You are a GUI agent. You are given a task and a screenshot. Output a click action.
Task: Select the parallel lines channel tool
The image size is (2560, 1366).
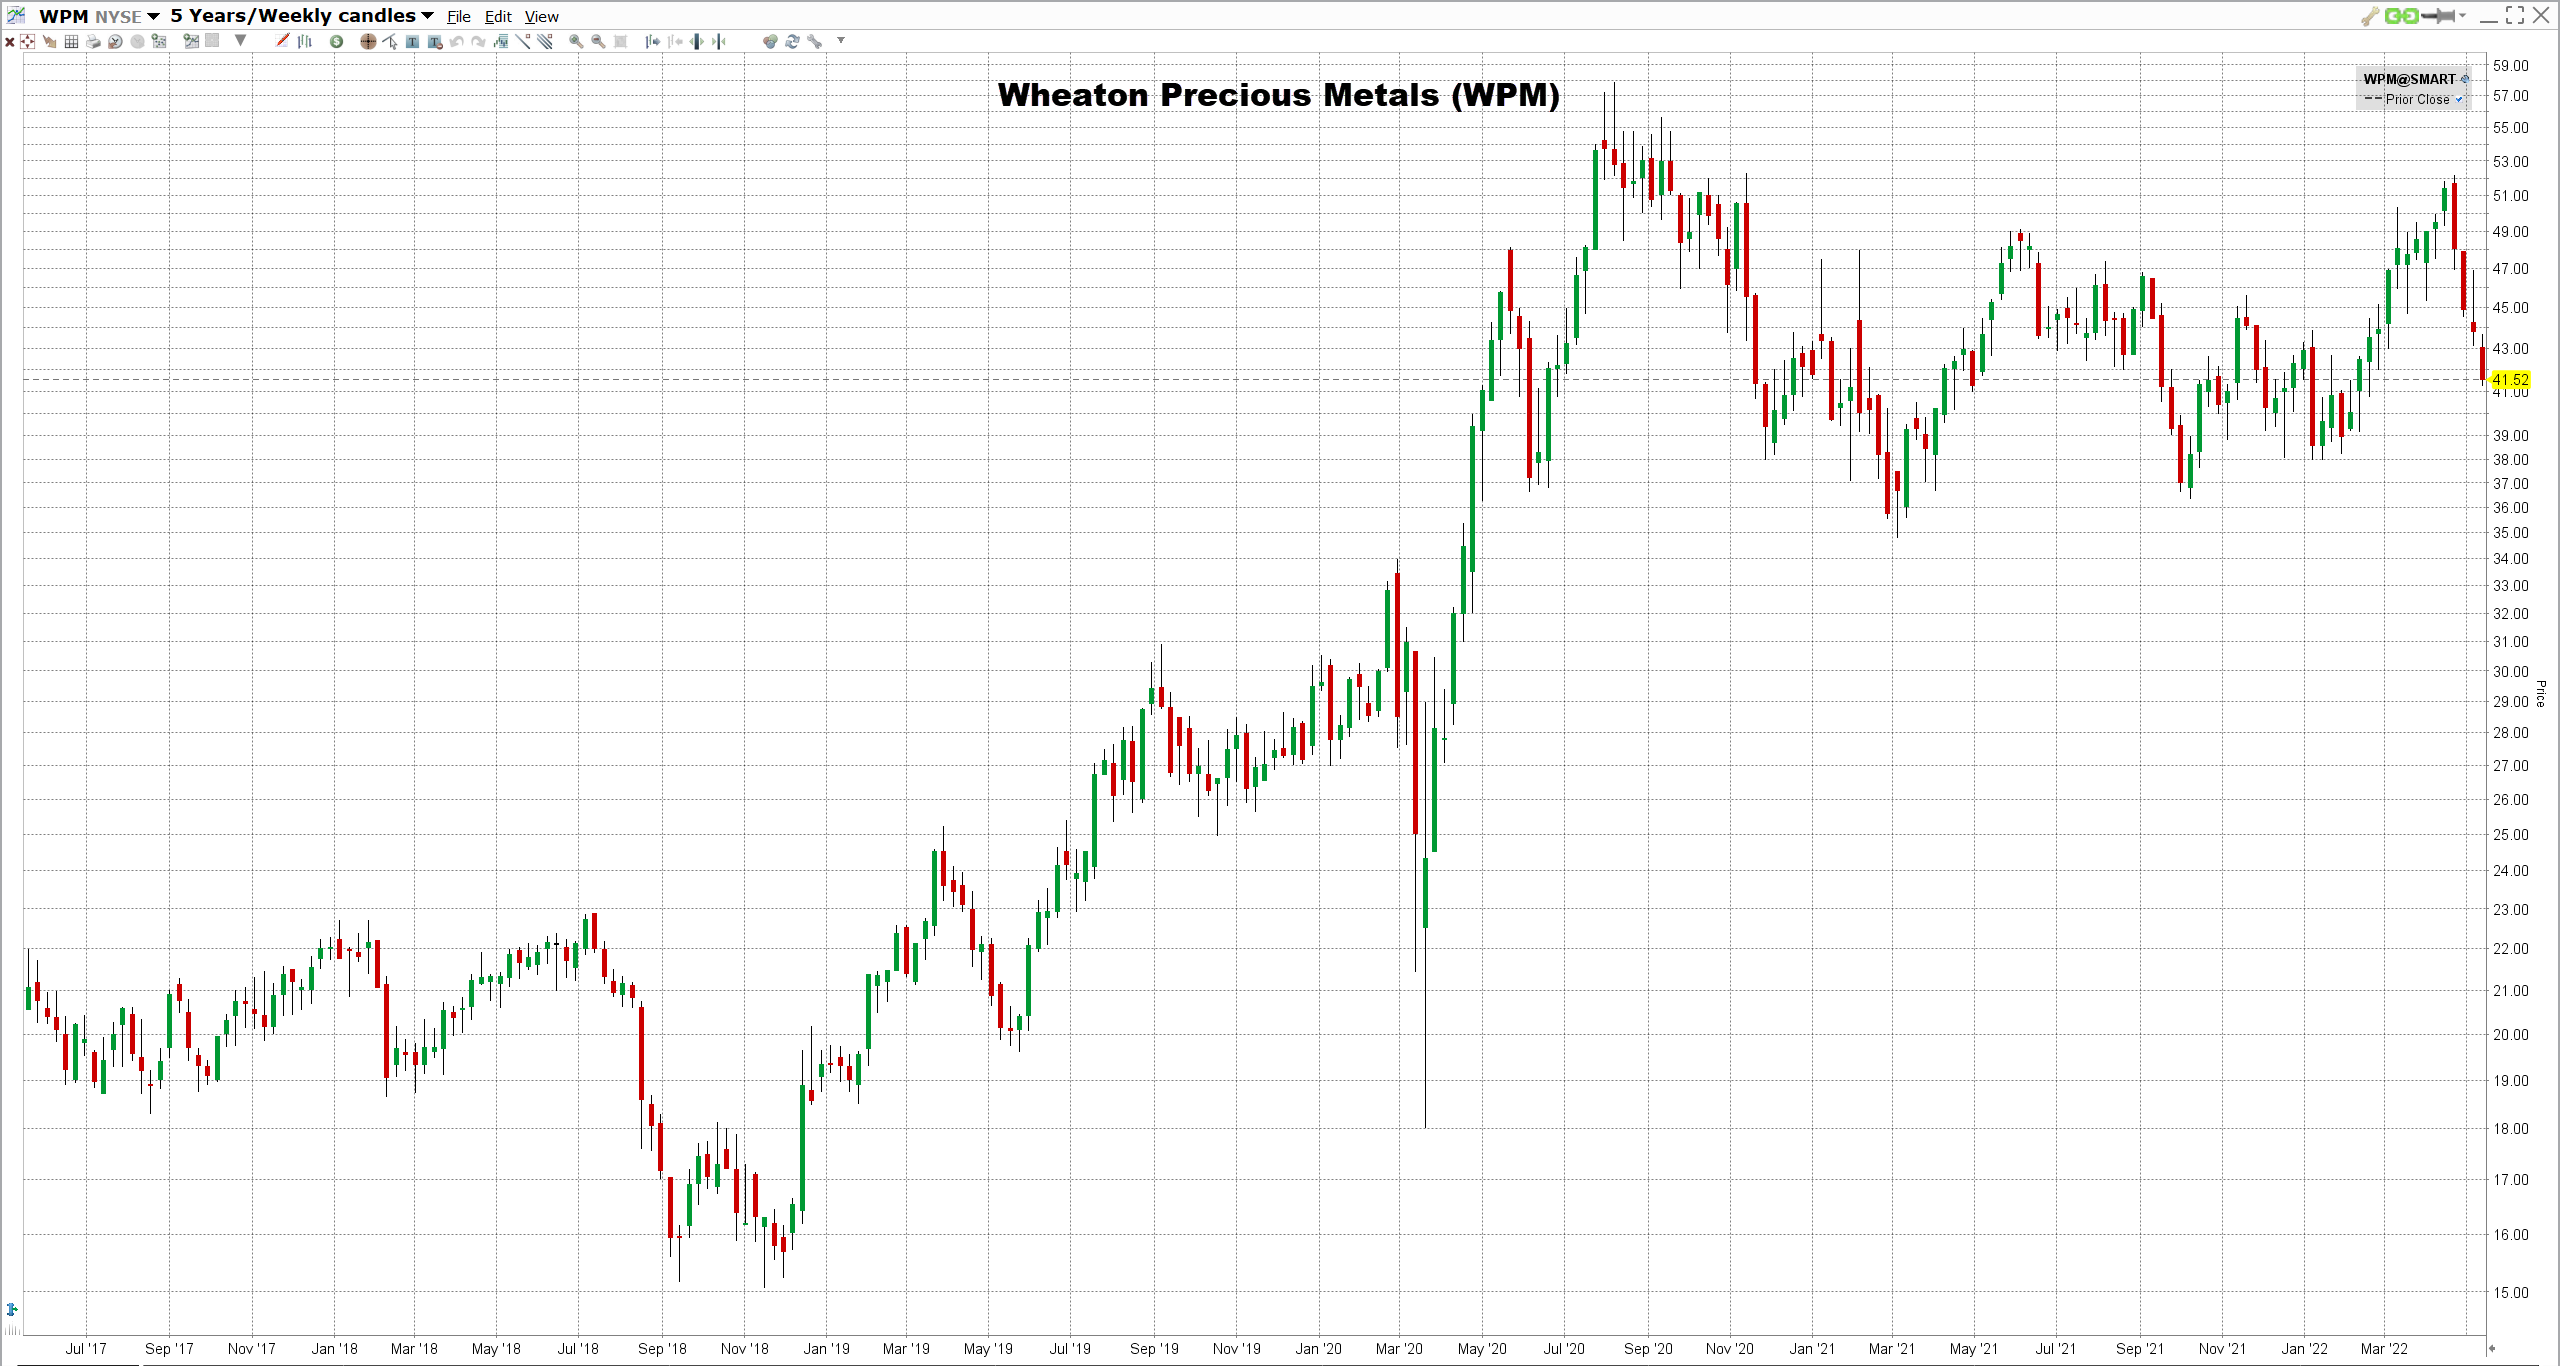click(x=545, y=41)
